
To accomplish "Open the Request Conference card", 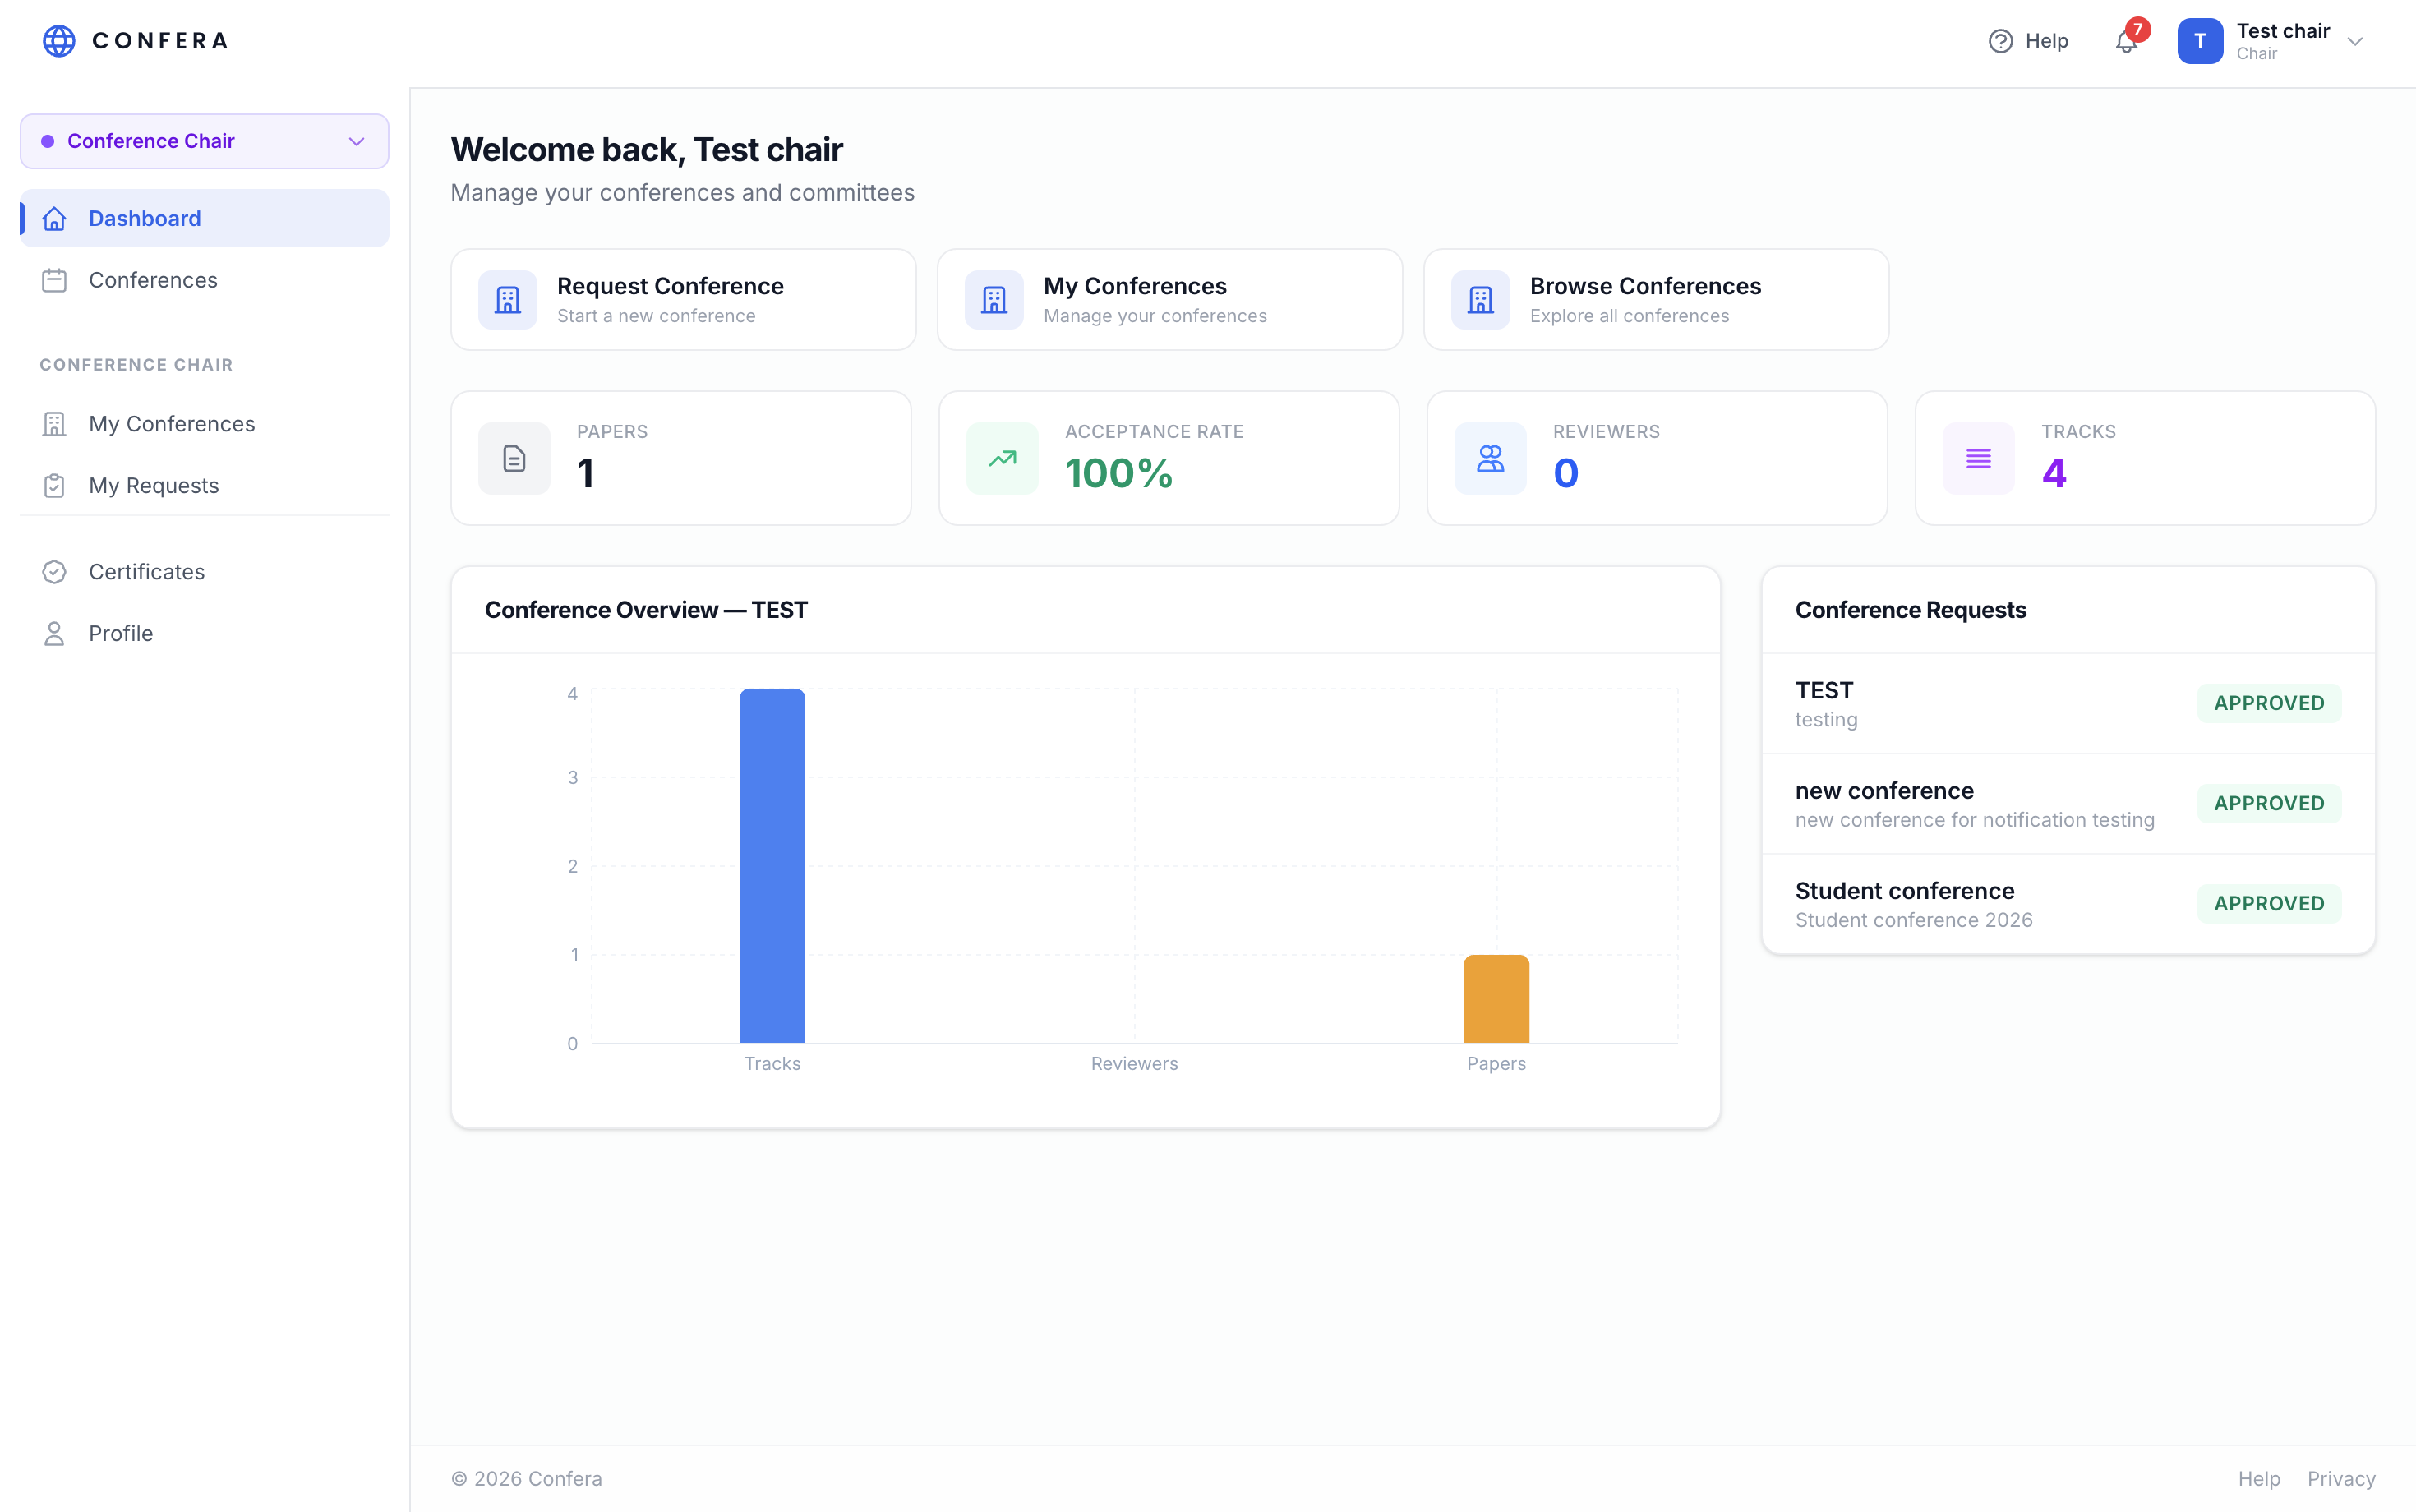I will (683, 300).
